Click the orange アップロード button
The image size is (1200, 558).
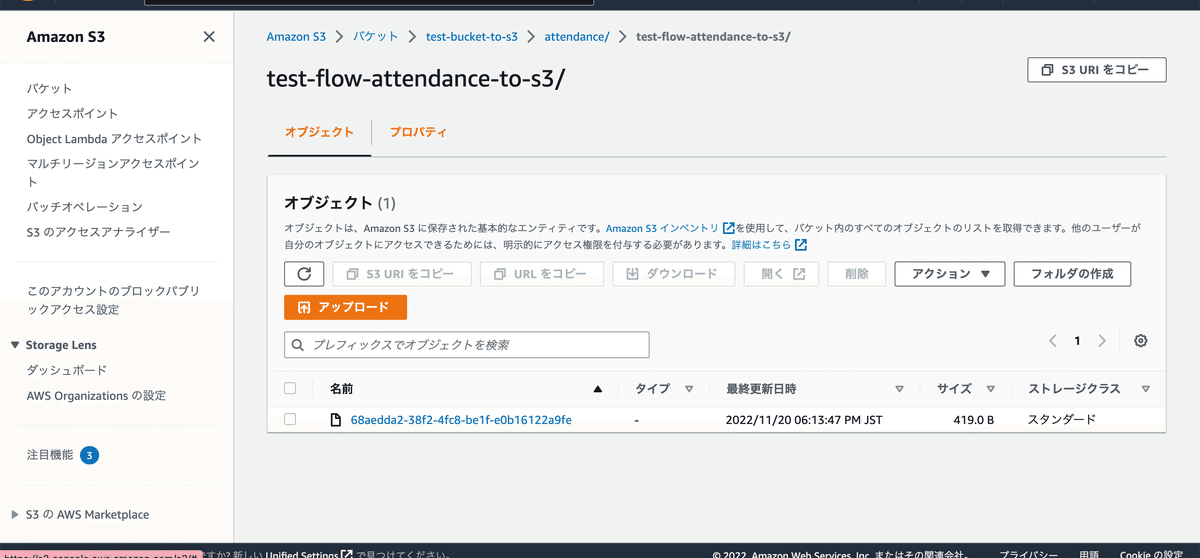coord(345,307)
